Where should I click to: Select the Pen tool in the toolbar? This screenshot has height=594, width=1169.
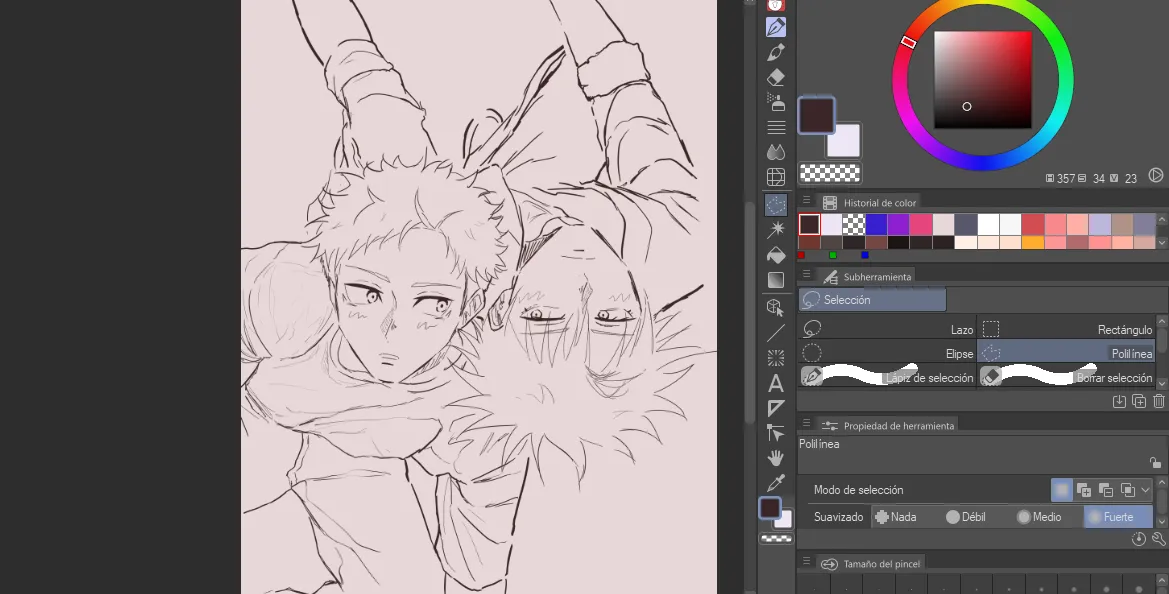[x=775, y=27]
